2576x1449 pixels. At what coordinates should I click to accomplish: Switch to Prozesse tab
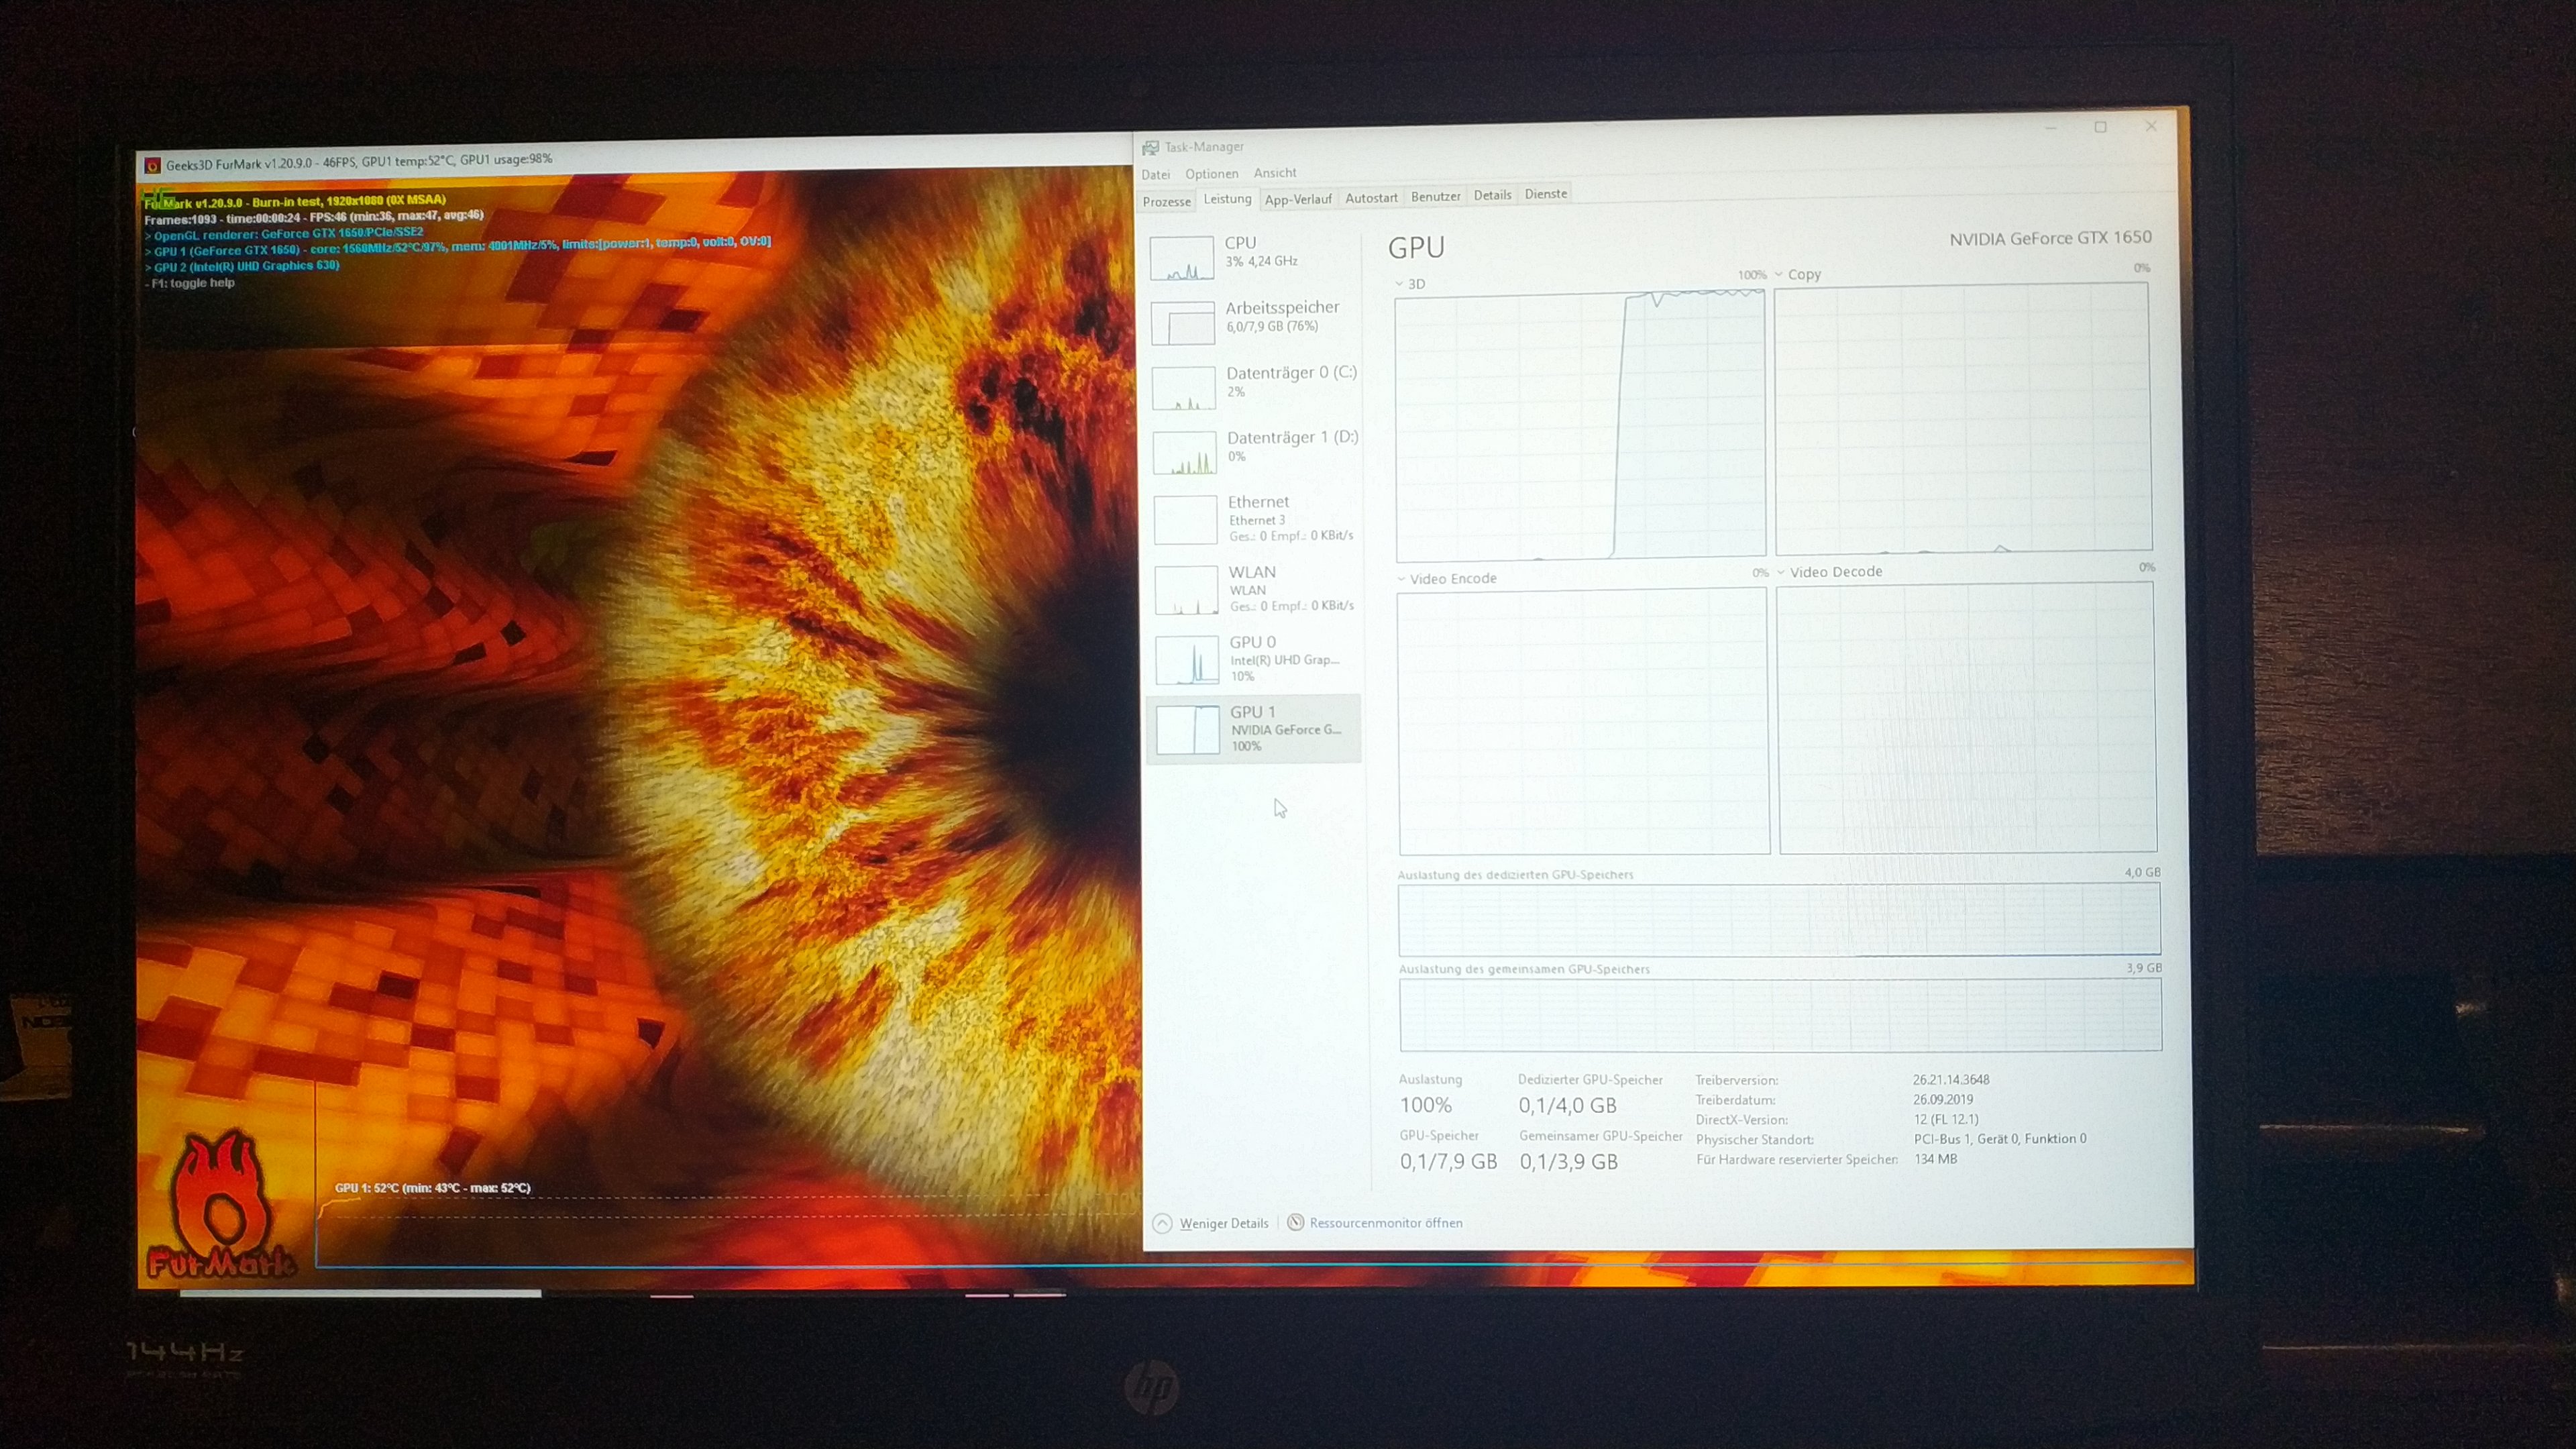1166,201
